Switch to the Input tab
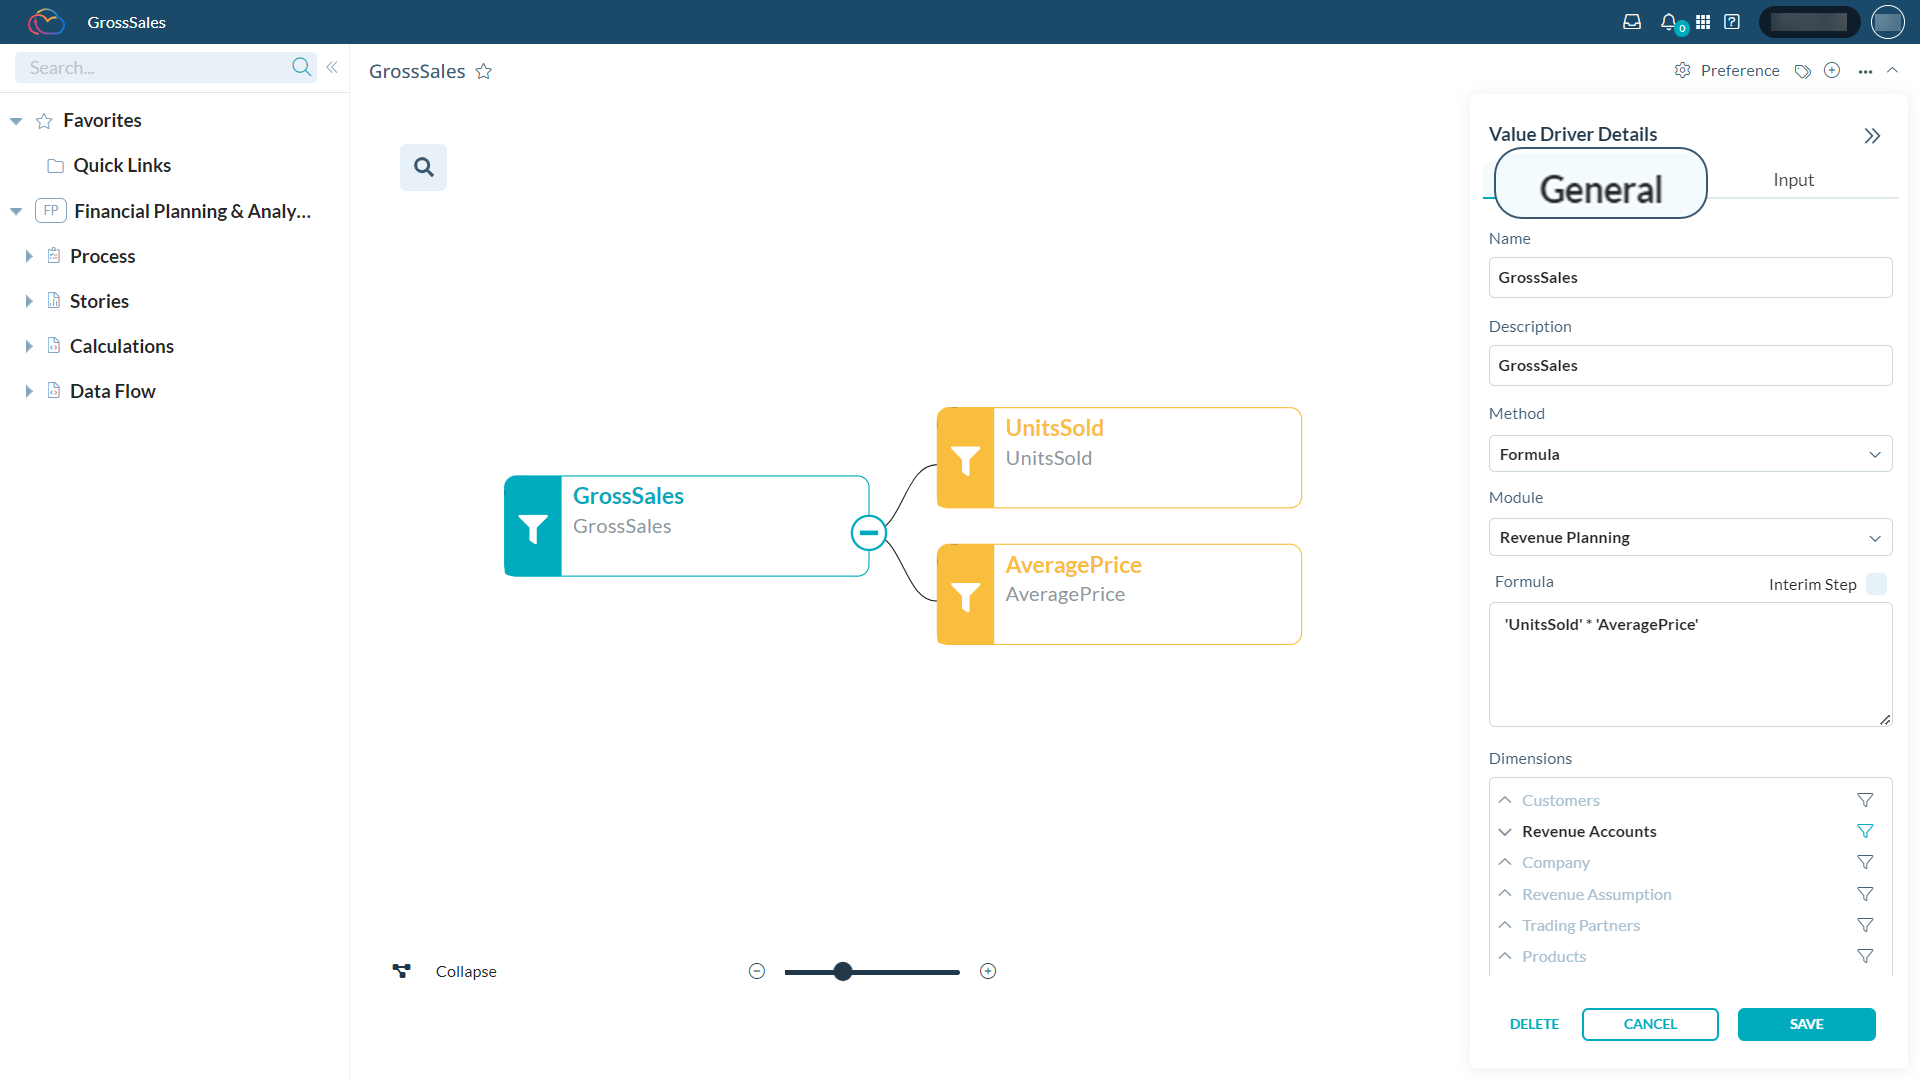 pos(1793,179)
